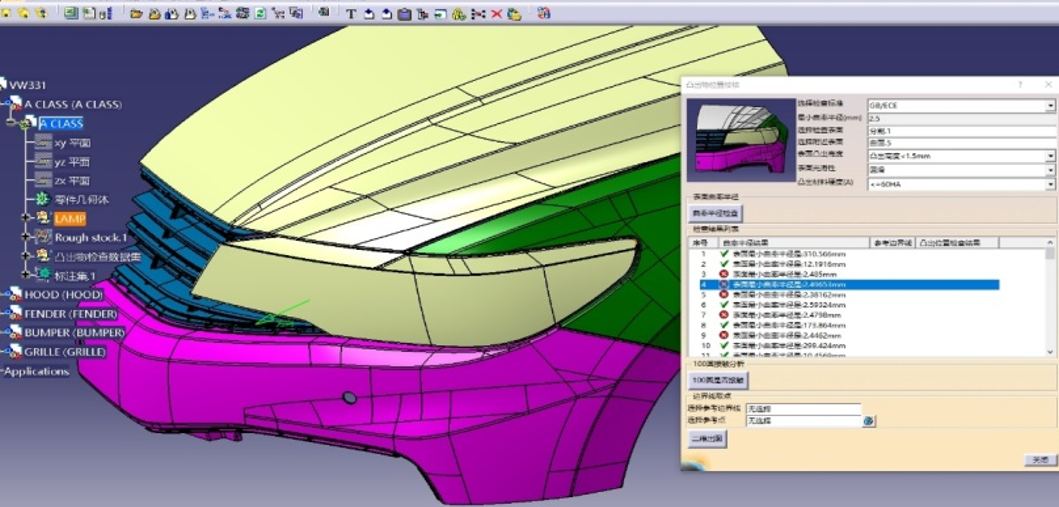This screenshot has width=1059, height=507.
Task: Open the protrusion height <1.5mm dropdown
Action: [1050, 156]
